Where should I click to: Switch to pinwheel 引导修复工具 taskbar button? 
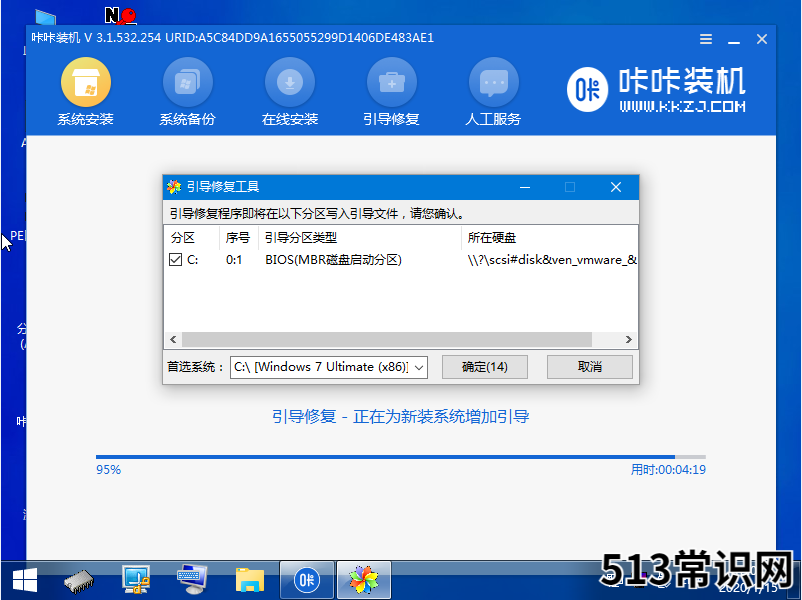tap(364, 580)
